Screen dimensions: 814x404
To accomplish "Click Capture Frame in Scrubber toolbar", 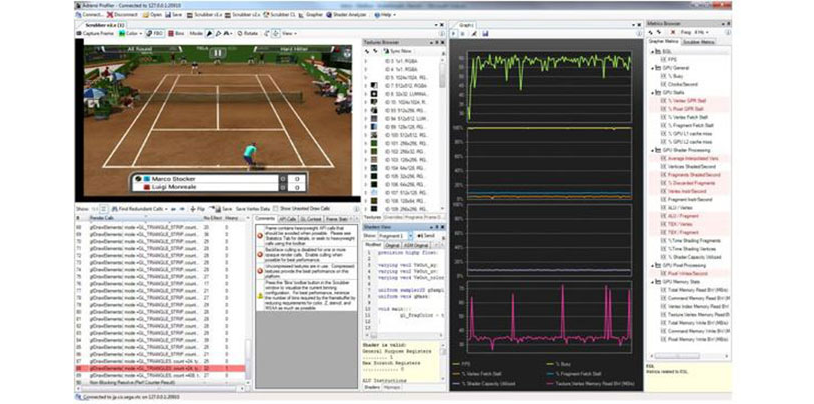I will [x=96, y=33].
